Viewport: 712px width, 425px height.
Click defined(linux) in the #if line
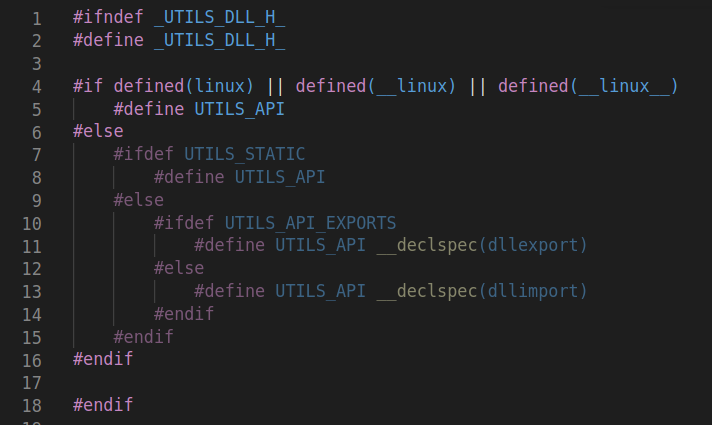183,86
